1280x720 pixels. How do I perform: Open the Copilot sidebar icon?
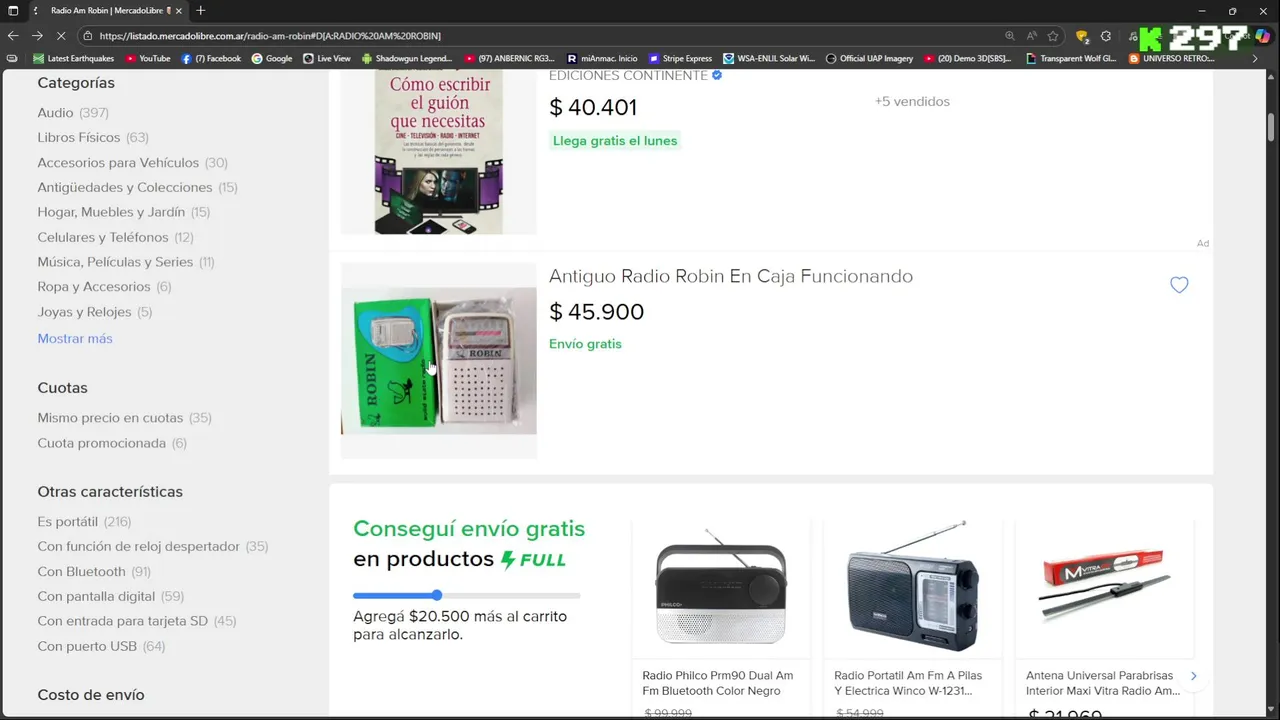tap(1263, 36)
